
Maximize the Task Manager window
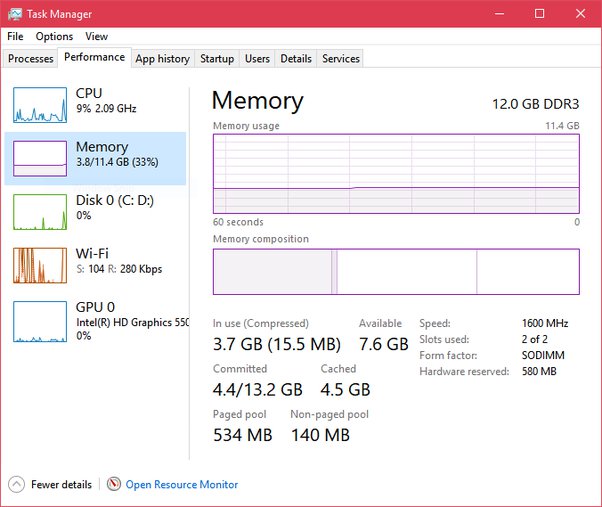pyautogui.click(x=539, y=14)
